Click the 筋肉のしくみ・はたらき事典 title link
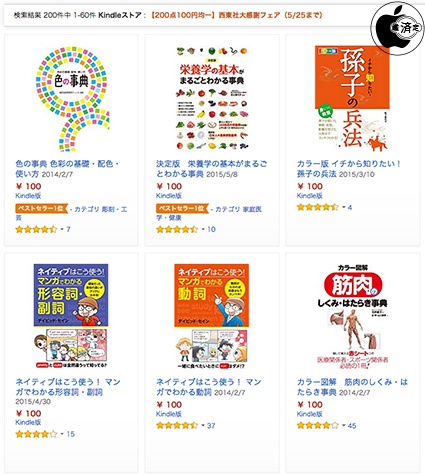 pyautogui.click(x=352, y=387)
